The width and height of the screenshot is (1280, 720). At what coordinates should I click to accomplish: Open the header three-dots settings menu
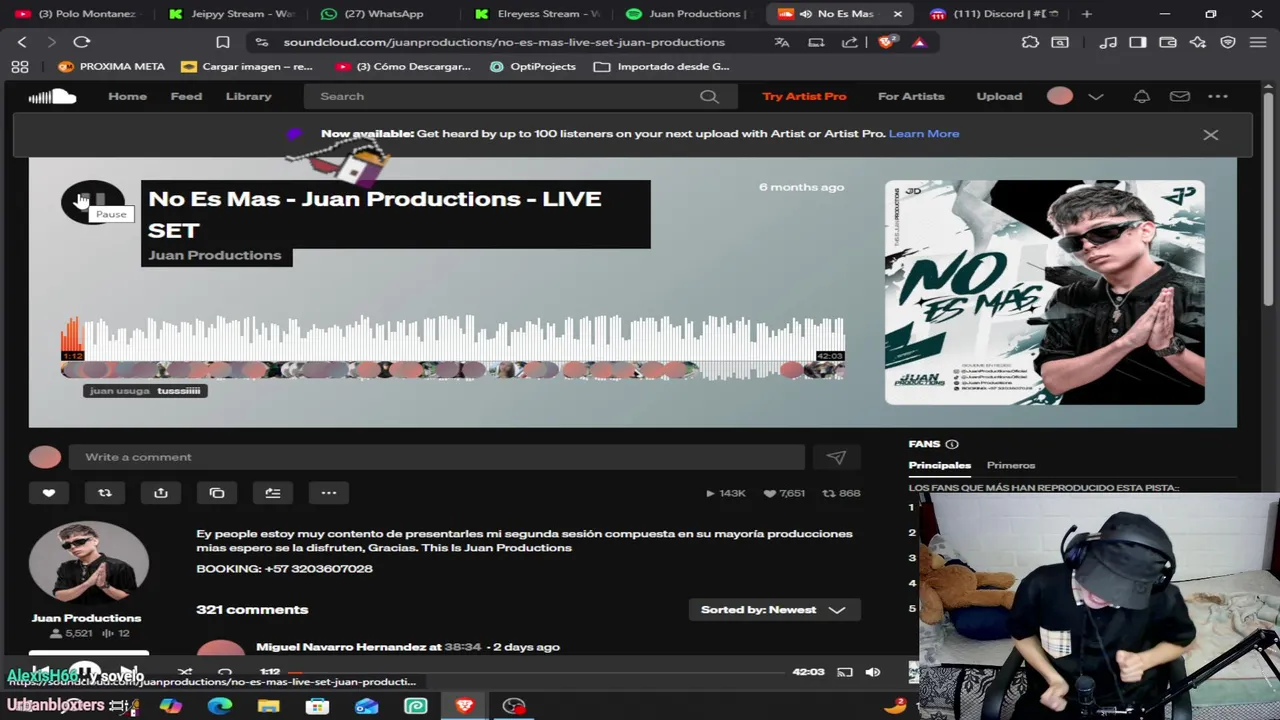click(x=1217, y=96)
